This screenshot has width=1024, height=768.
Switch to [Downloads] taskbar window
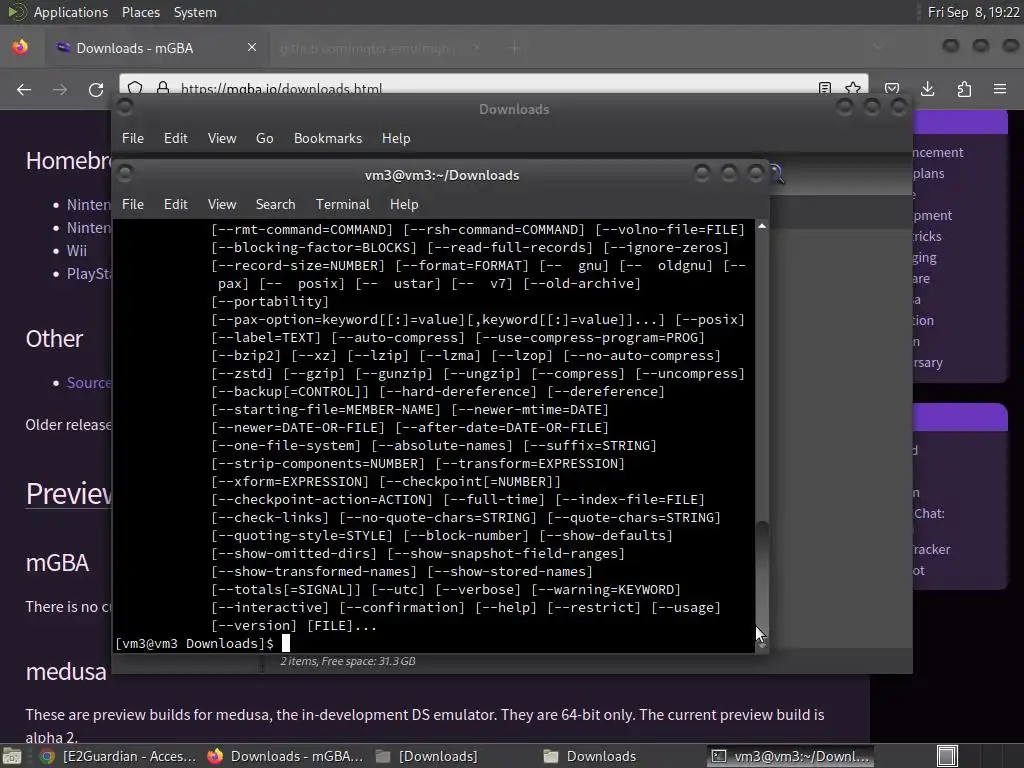[427, 756]
